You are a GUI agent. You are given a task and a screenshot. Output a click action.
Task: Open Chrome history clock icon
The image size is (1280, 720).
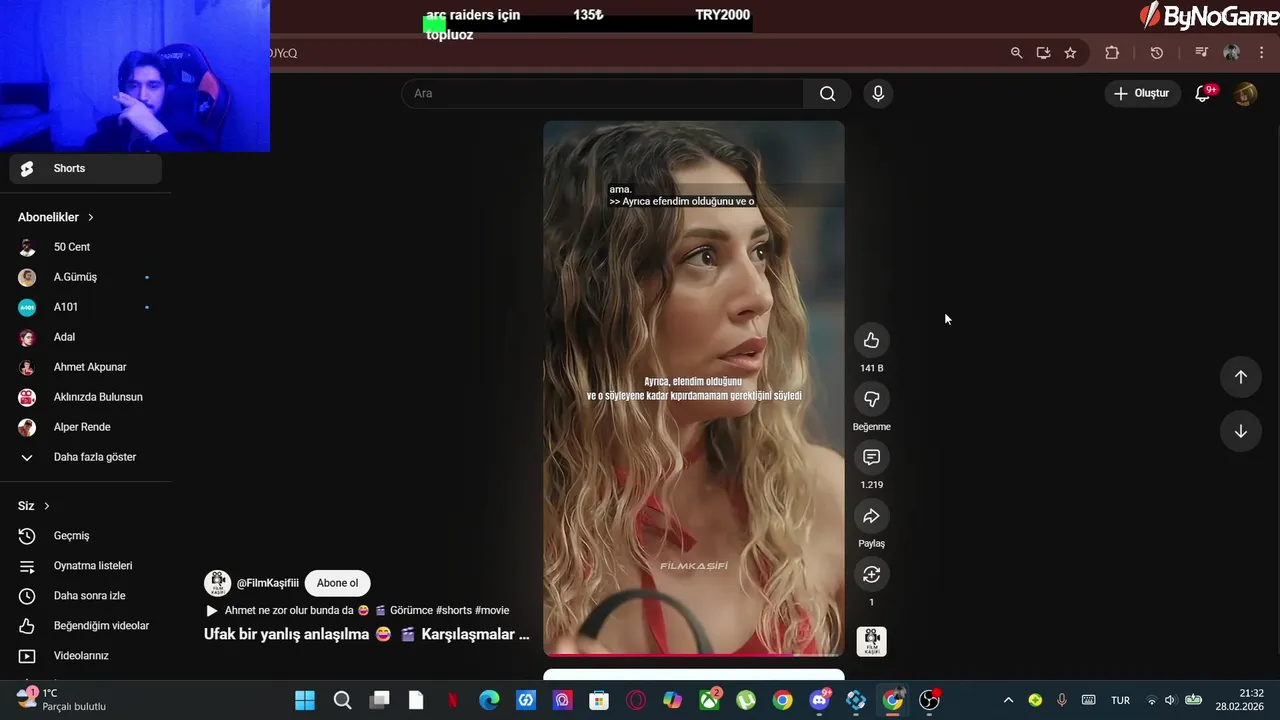(1157, 53)
